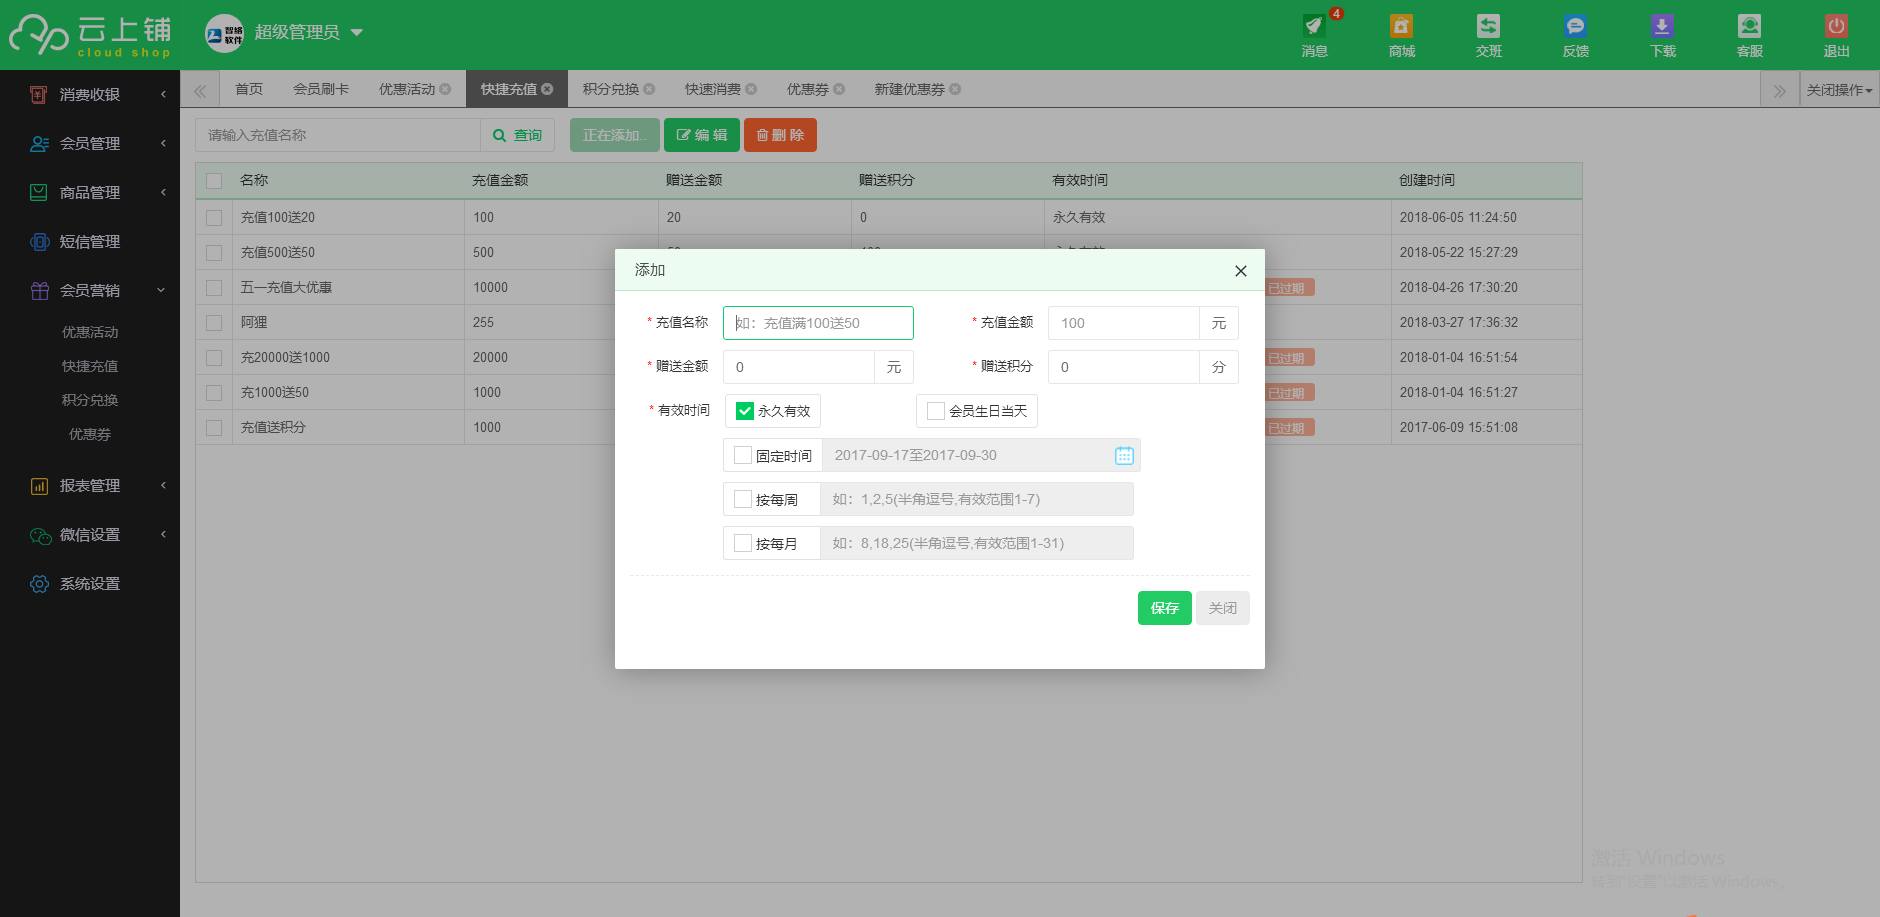Viewport: 1880px width, 917px height.
Task: Focus the 充值金额 input field
Action: coord(1124,323)
